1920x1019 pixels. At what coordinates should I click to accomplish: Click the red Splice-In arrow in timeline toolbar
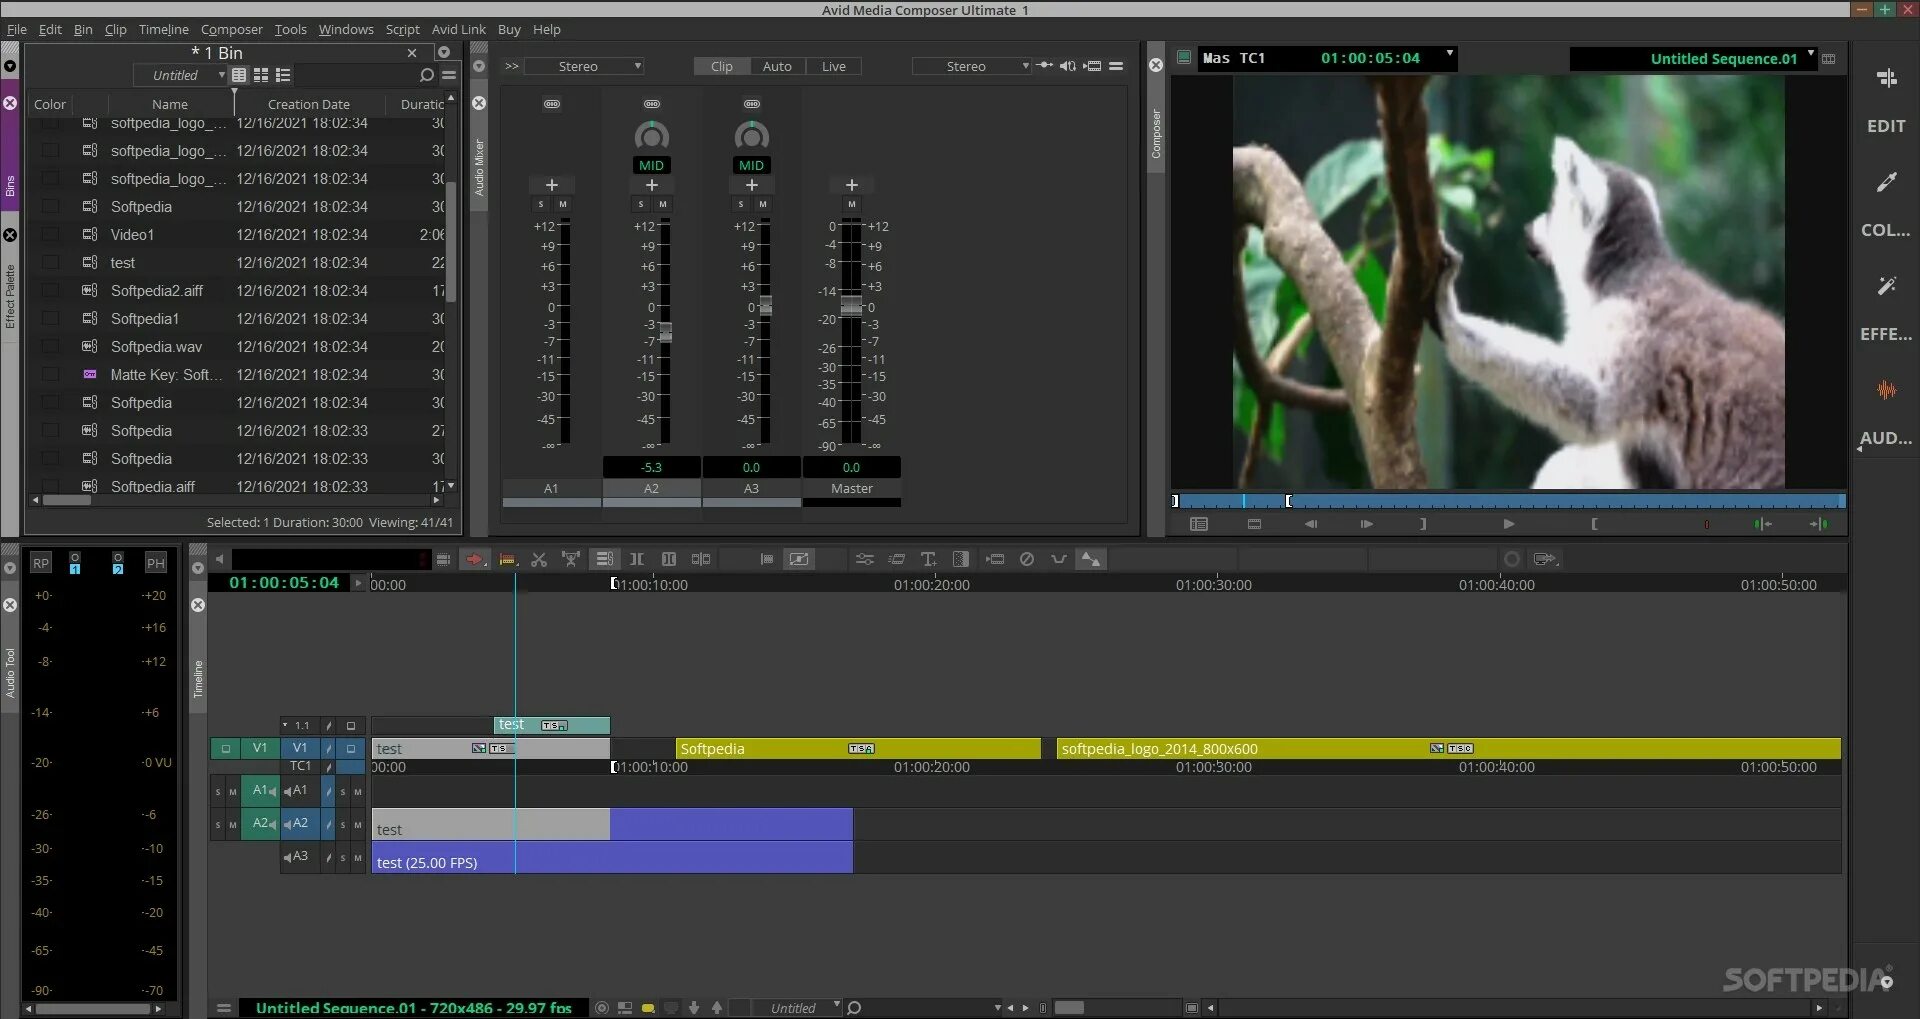point(475,560)
